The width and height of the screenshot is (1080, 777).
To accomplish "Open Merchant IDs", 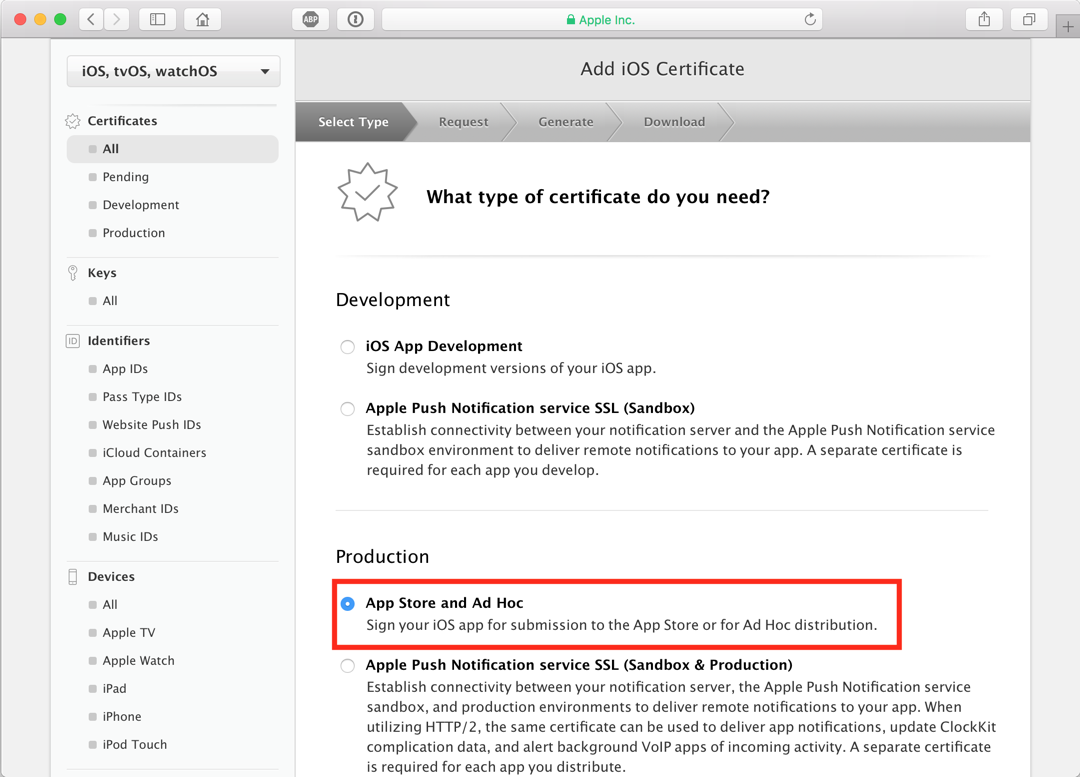I will click(141, 509).
